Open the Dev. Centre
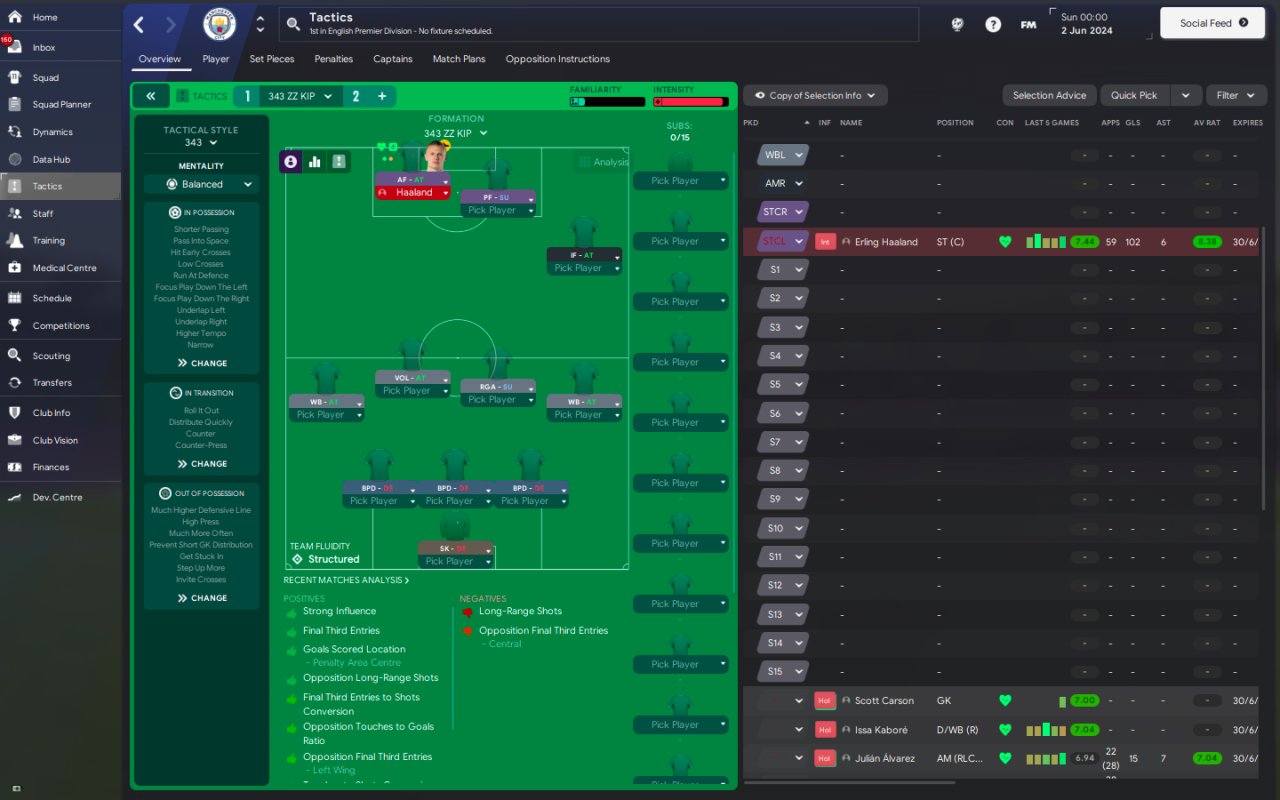This screenshot has width=1280, height=800. (x=57, y=497)
